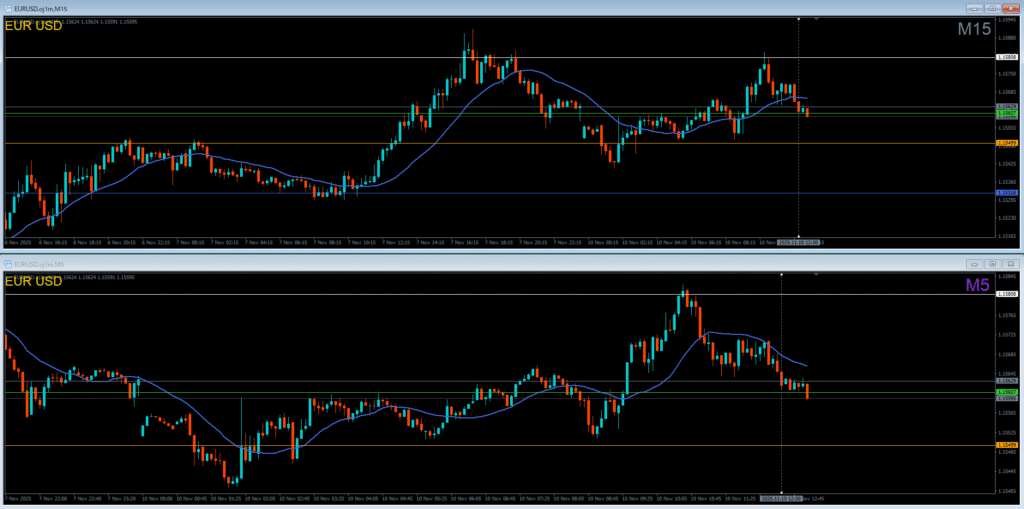Select the chart shift triangle in M5 chart
Viewport: 1024px width, 509px height.
click(x=816, y=275)
